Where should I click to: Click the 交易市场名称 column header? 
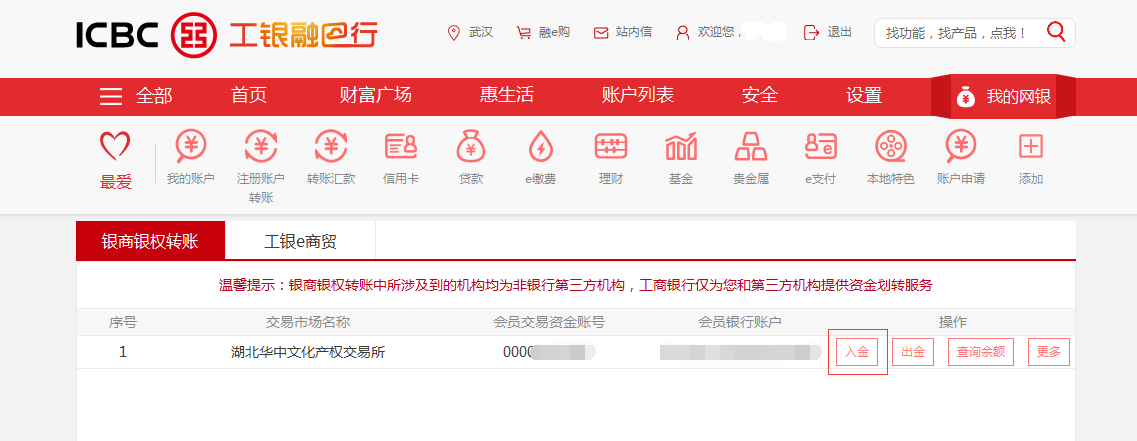click(308, 322)
